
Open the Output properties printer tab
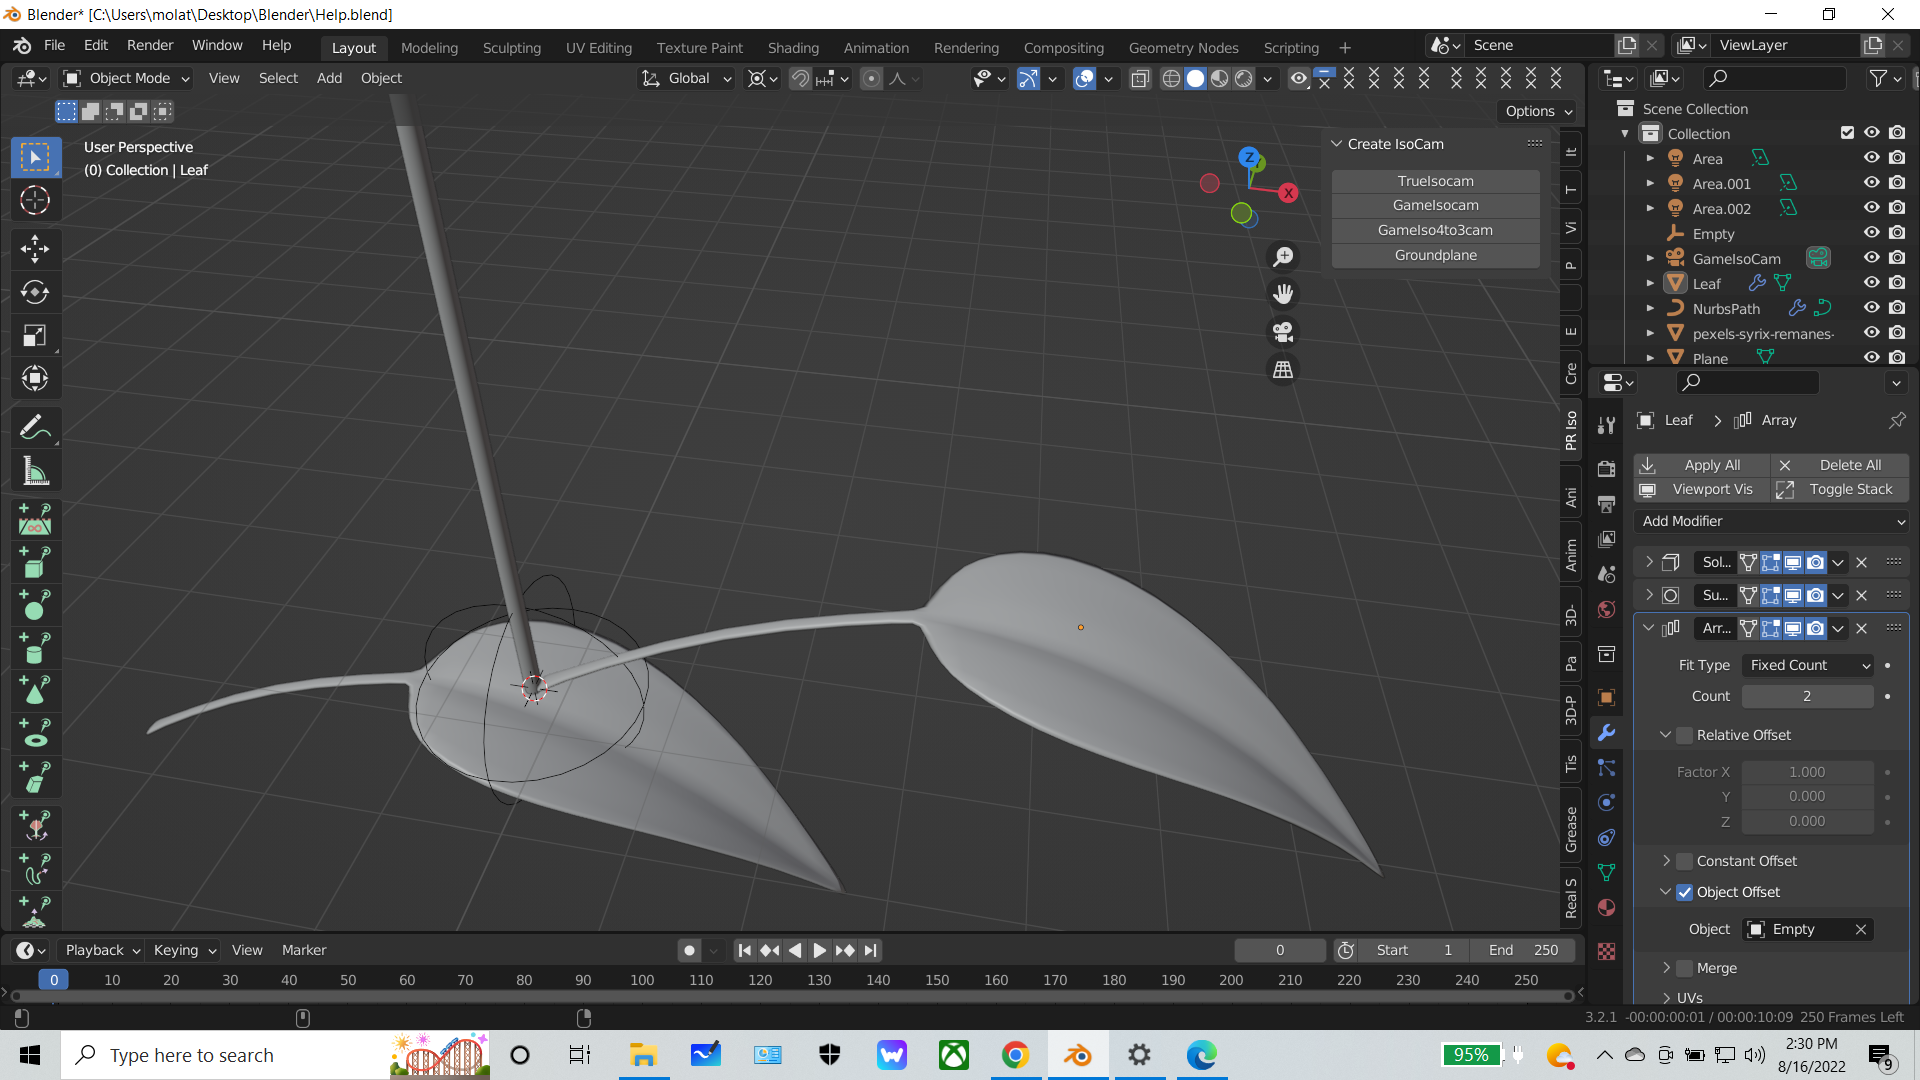point(1607,504)
